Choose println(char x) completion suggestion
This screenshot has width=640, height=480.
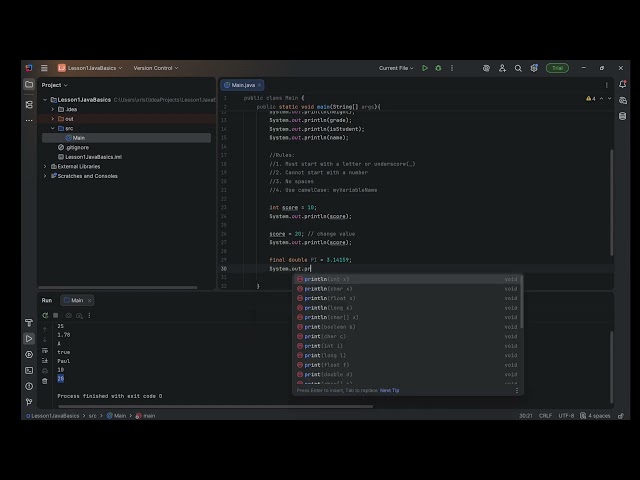tap(407, 289)
